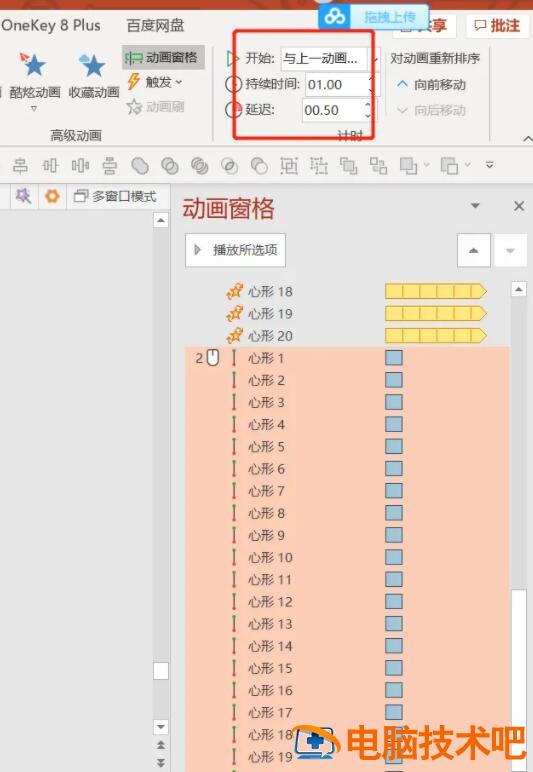Open the 动画窗格 pane options arrow
This screenshot has height=772, width=533.
click(x=475, y=205)
